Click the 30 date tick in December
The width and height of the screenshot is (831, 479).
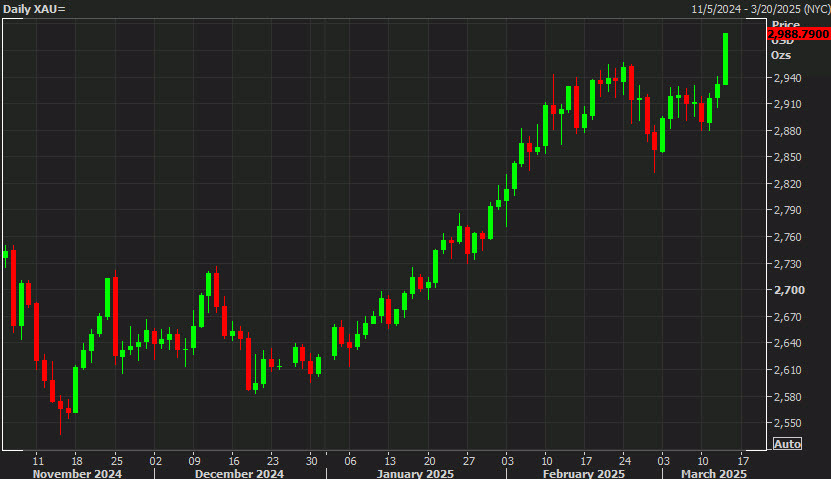pyautogui.click(x=312, y=460)
